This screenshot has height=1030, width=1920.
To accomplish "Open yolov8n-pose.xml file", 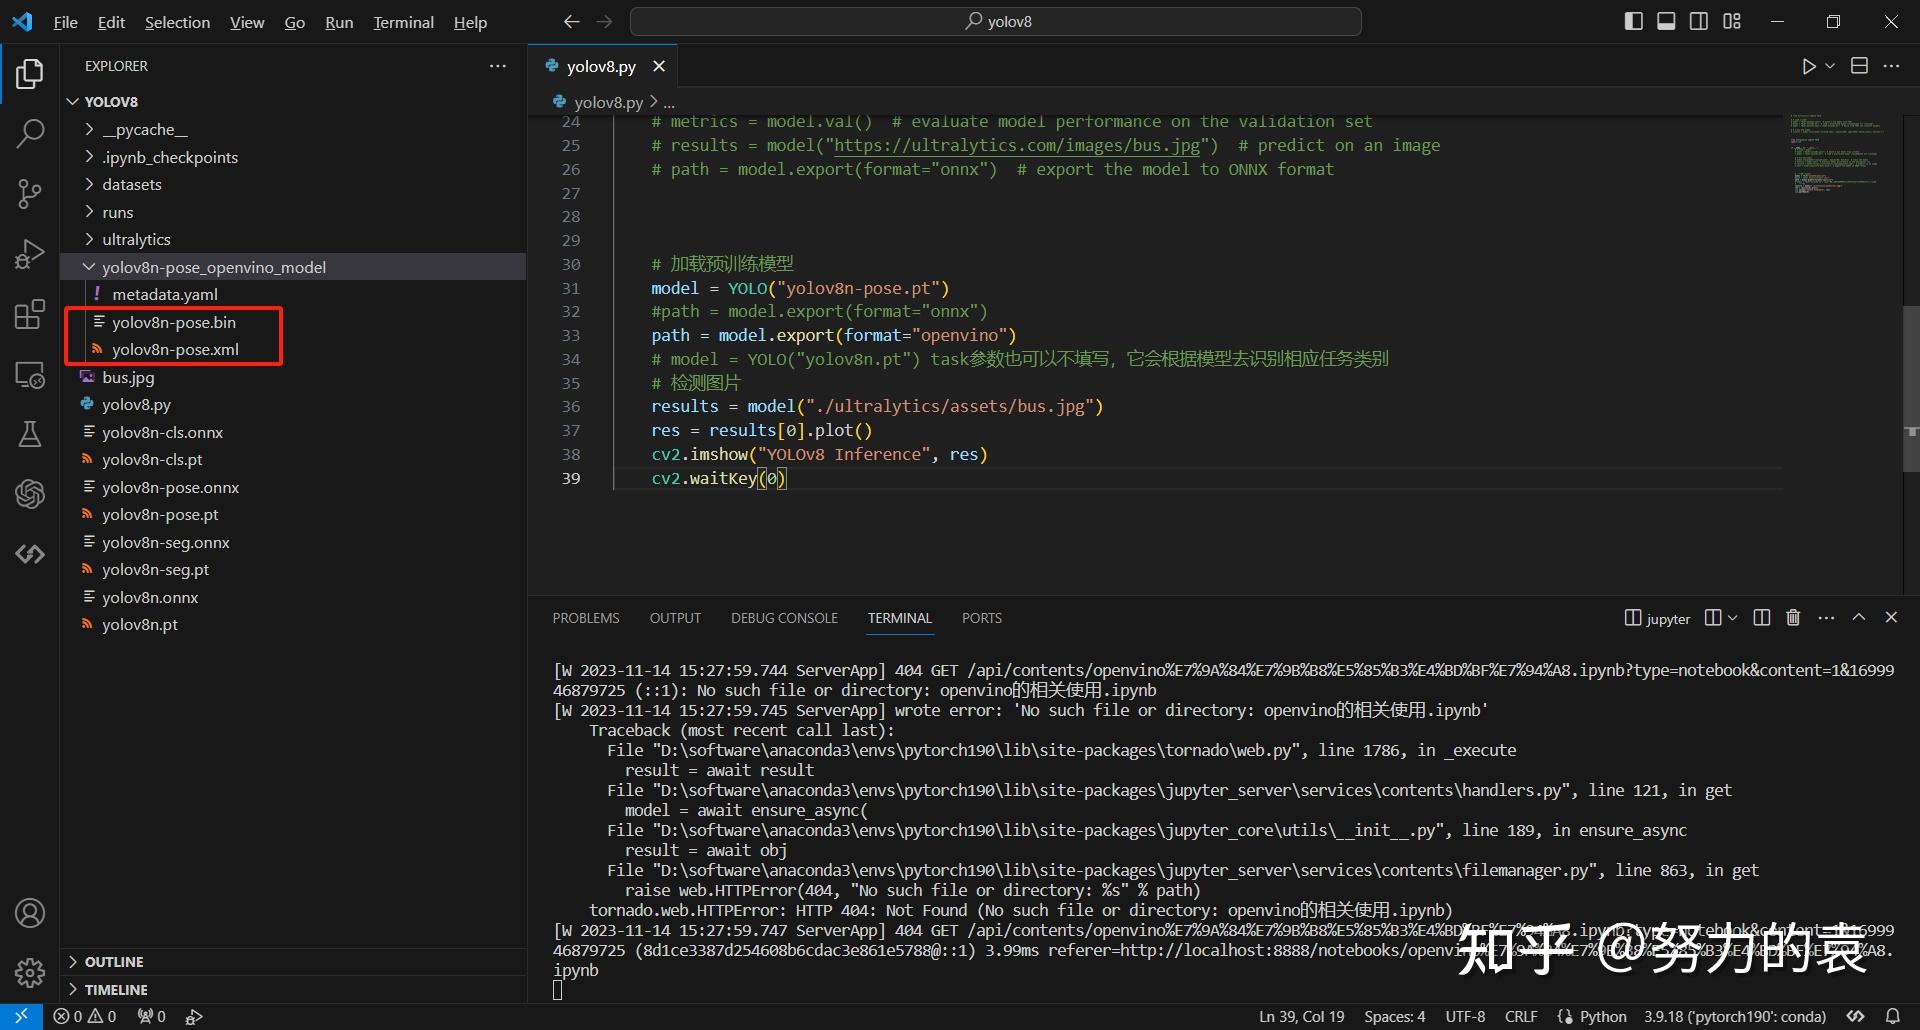I will click(x=175, y=350).
